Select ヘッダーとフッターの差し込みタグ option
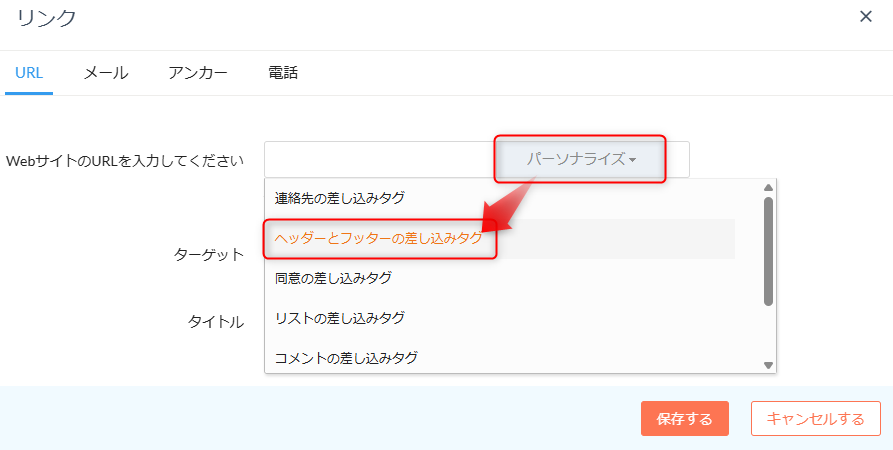893x450 pixels. [379, 239]
